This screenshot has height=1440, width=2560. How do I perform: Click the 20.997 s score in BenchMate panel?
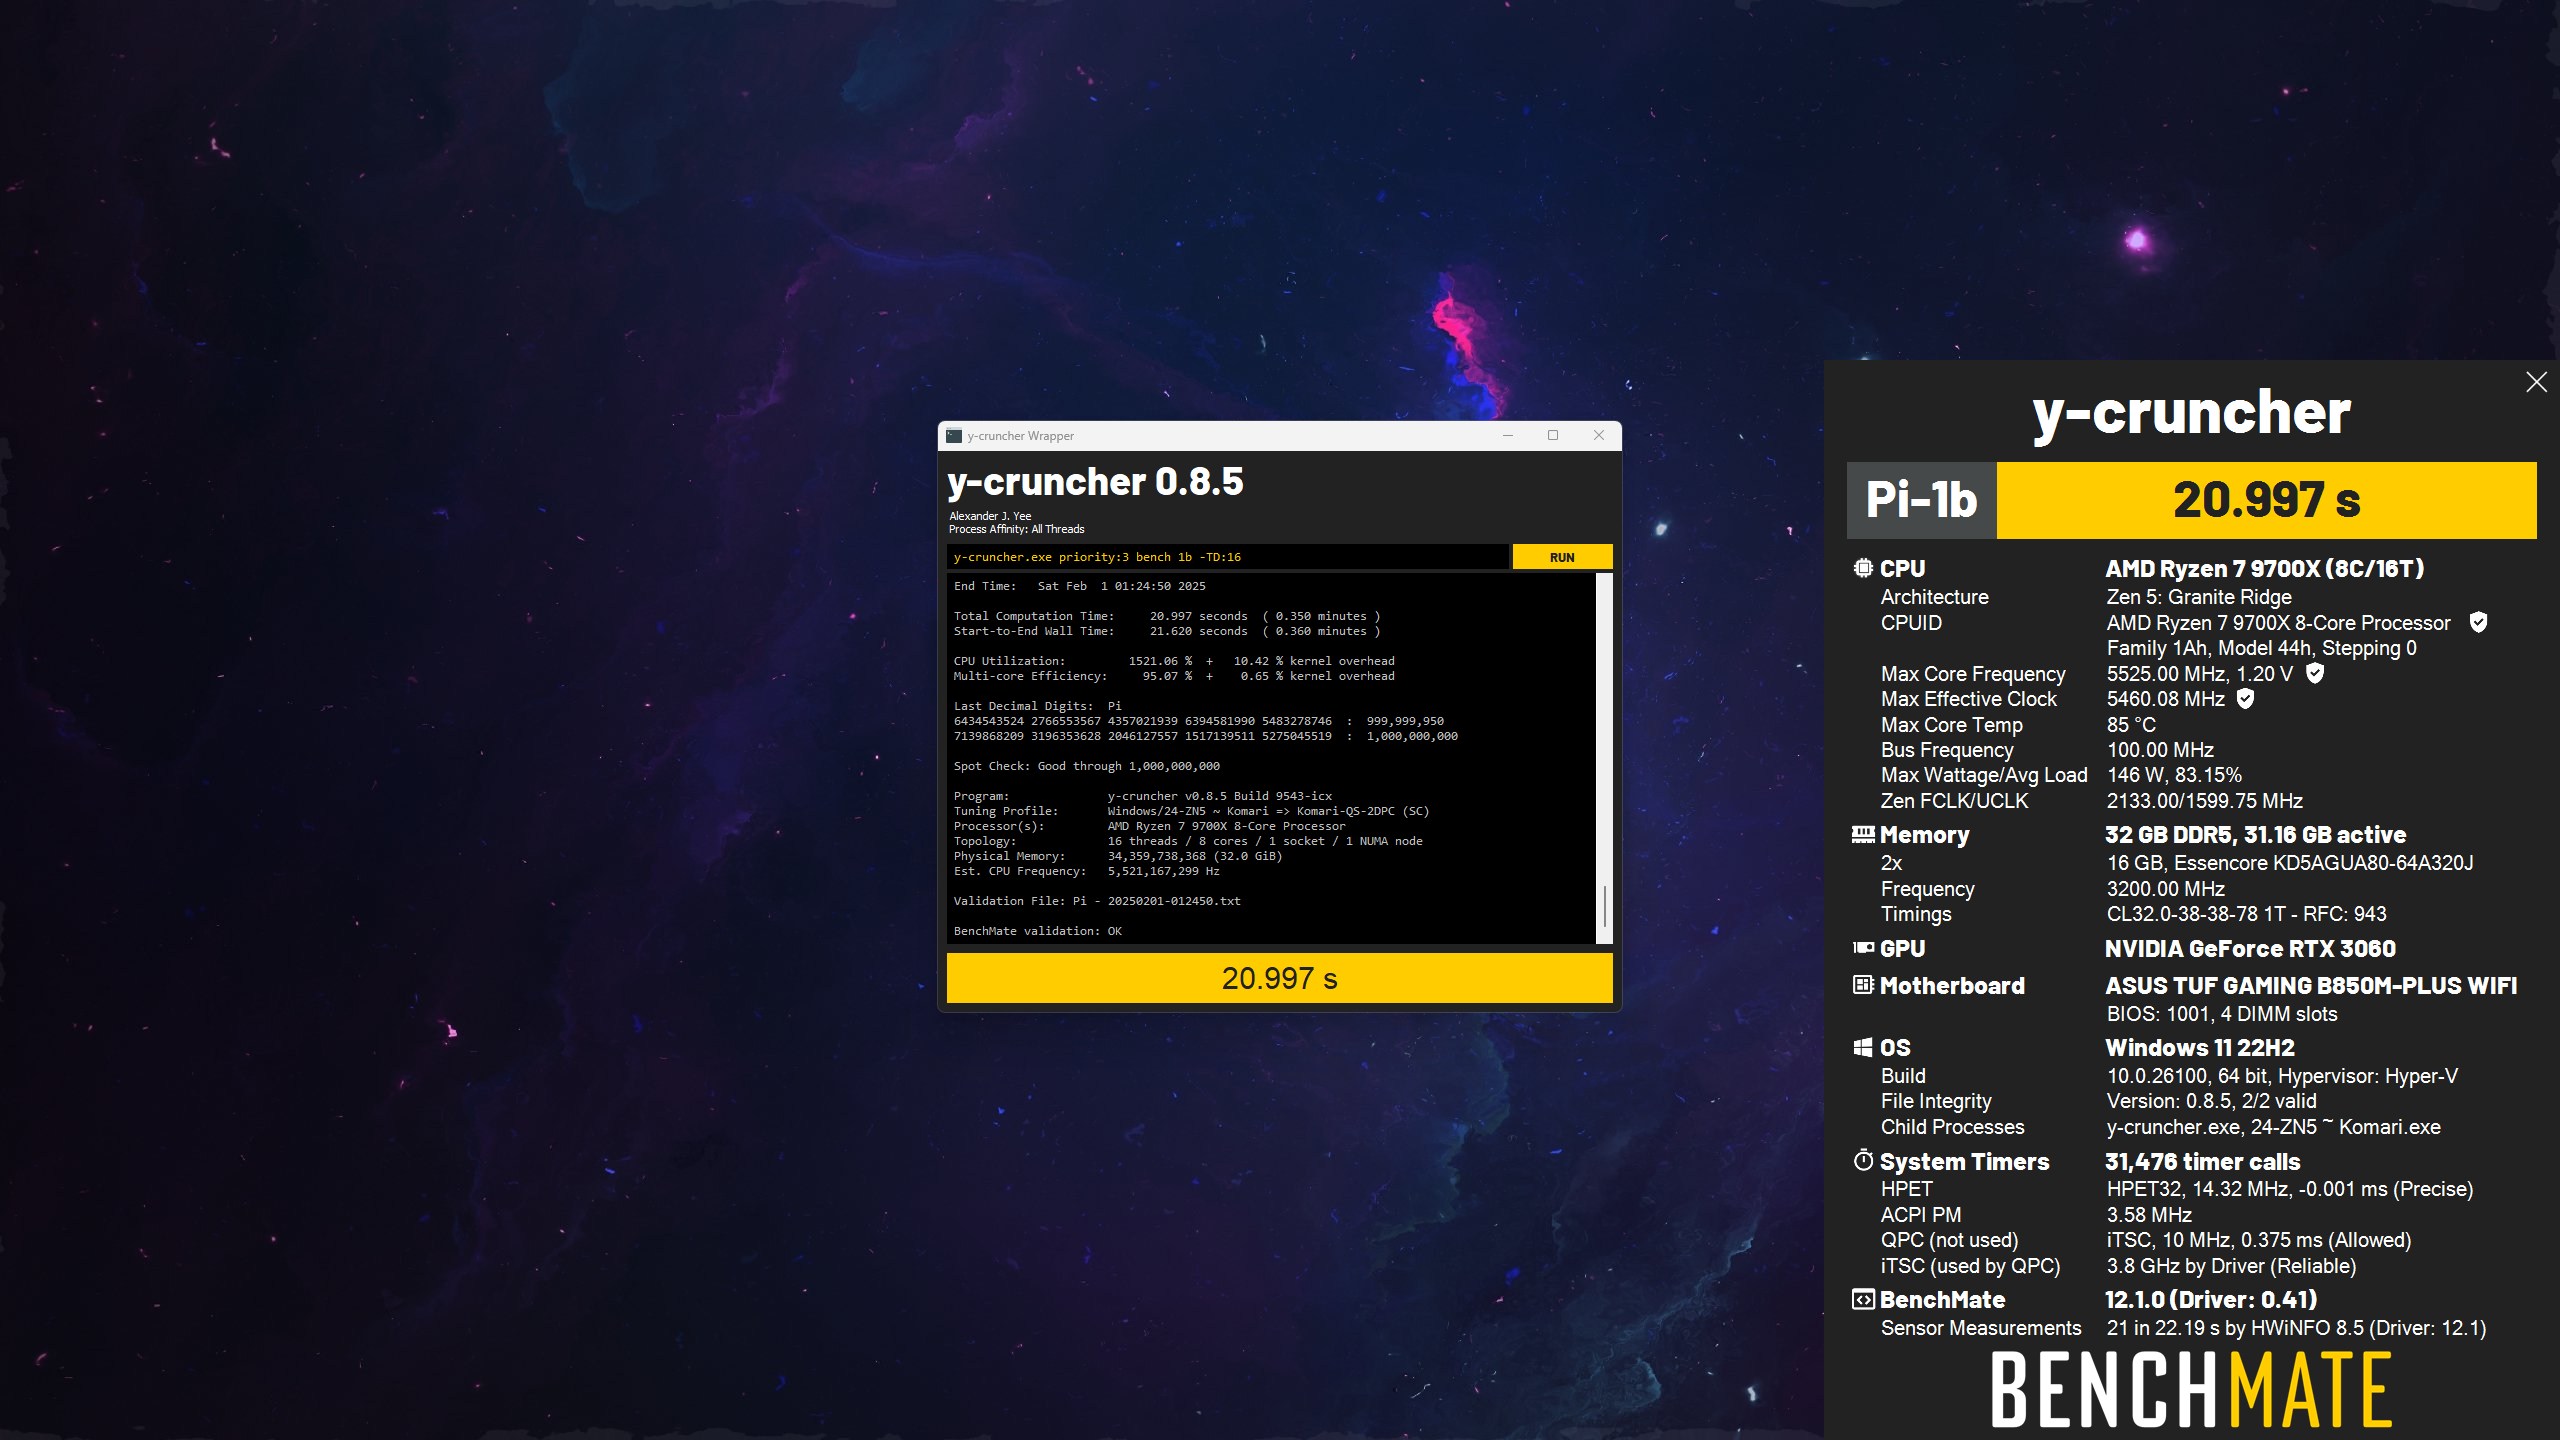[x=2266, y=499]
